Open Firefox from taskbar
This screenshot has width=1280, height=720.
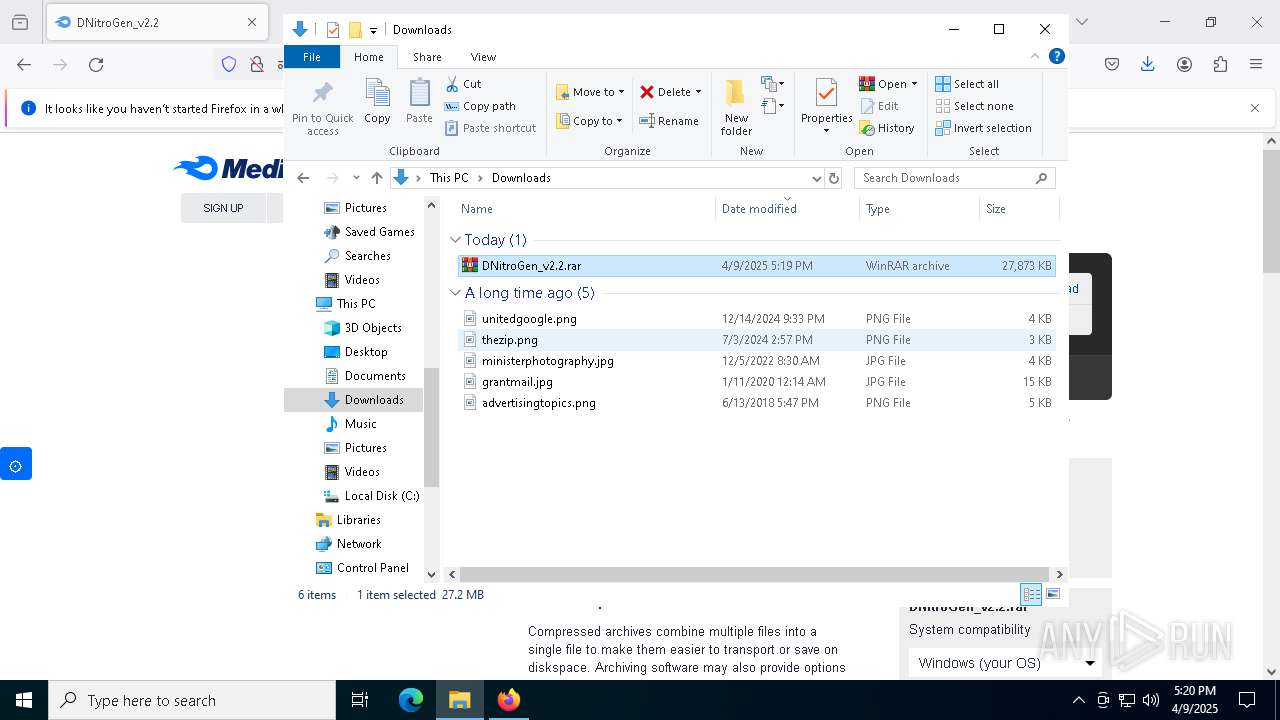(x=509, y=700)
